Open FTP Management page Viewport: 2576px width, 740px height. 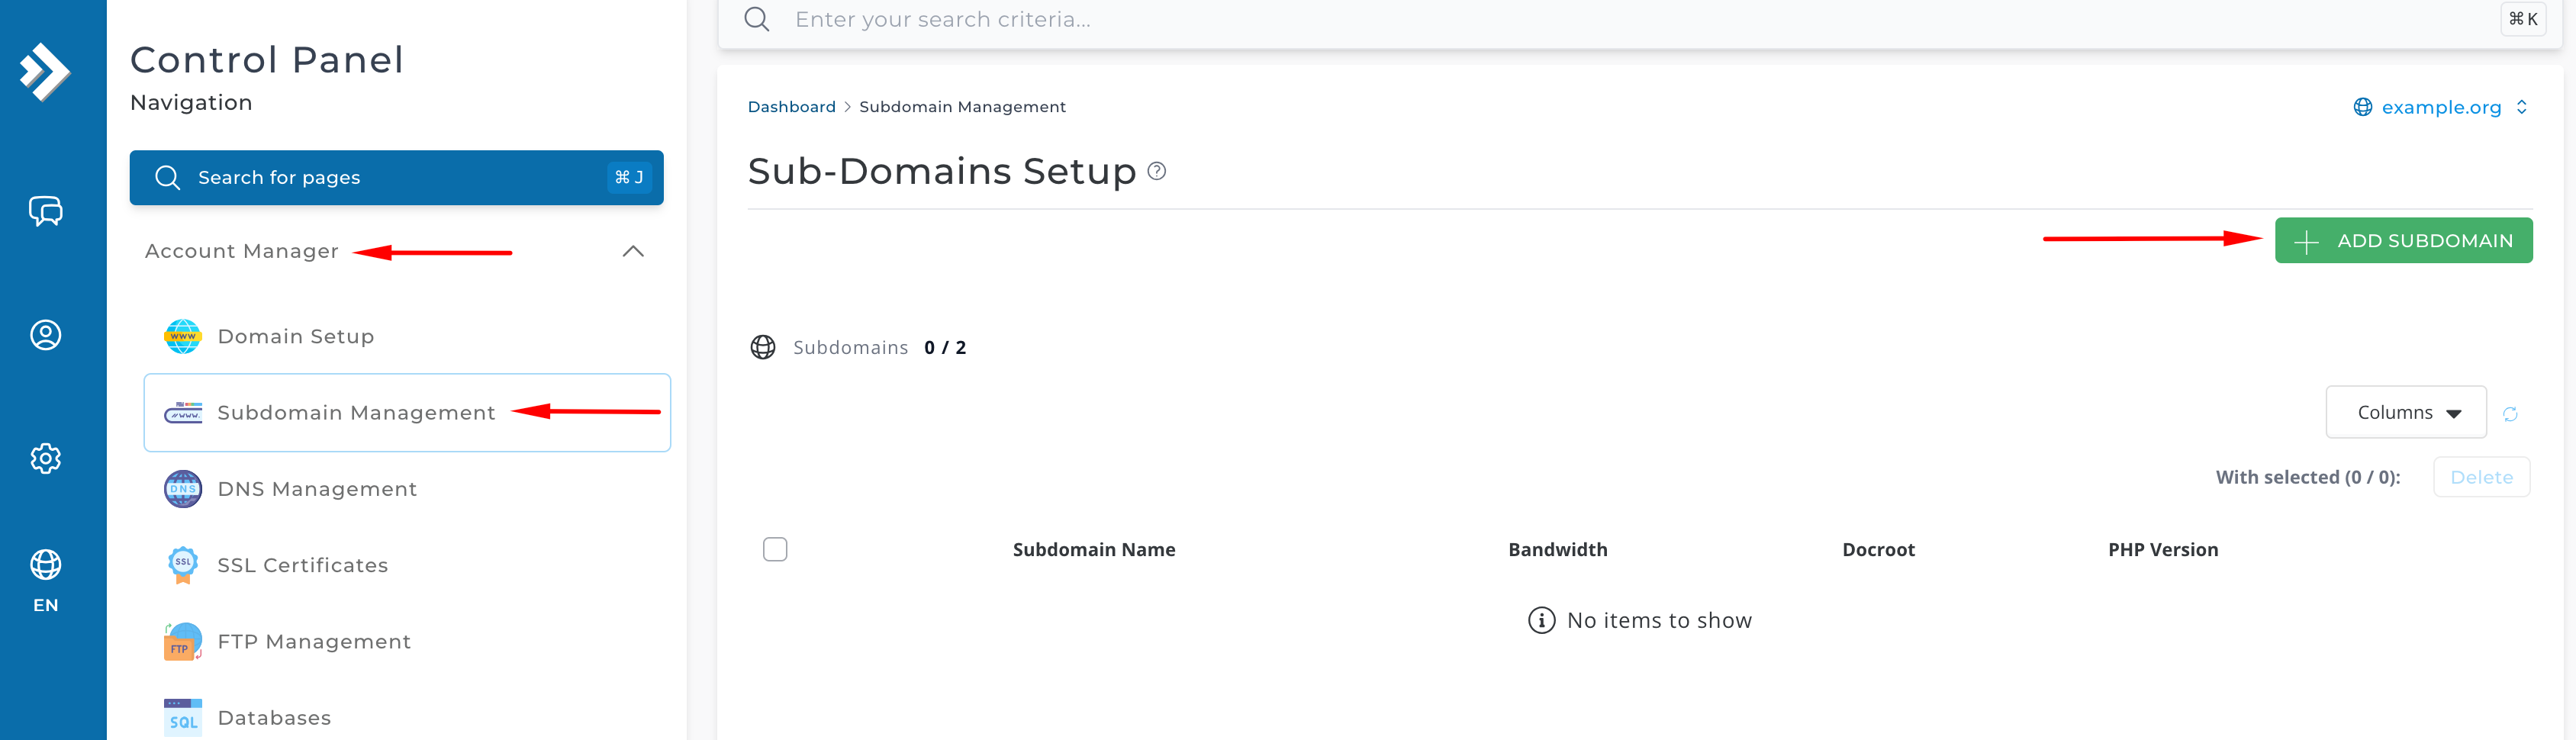(x=313, y=641)
